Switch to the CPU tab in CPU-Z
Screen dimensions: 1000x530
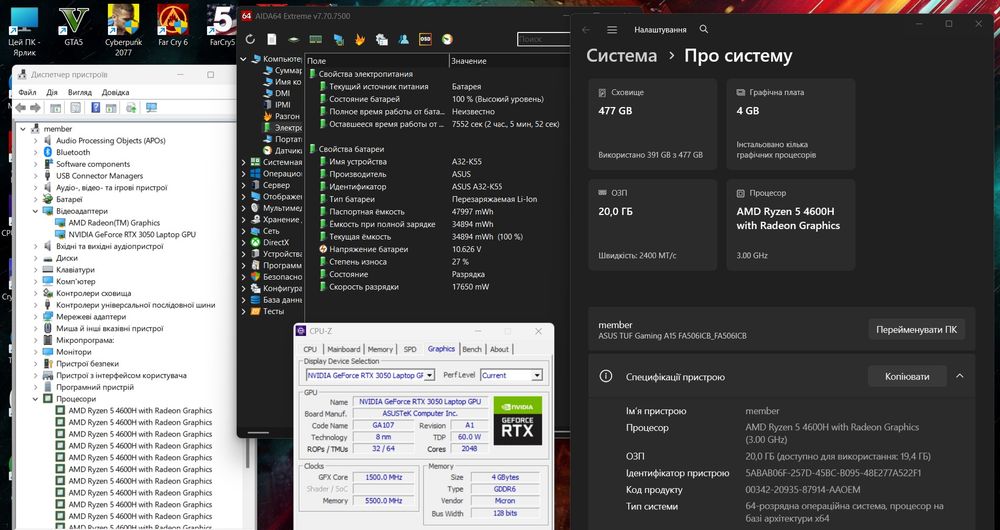(310, 350)
